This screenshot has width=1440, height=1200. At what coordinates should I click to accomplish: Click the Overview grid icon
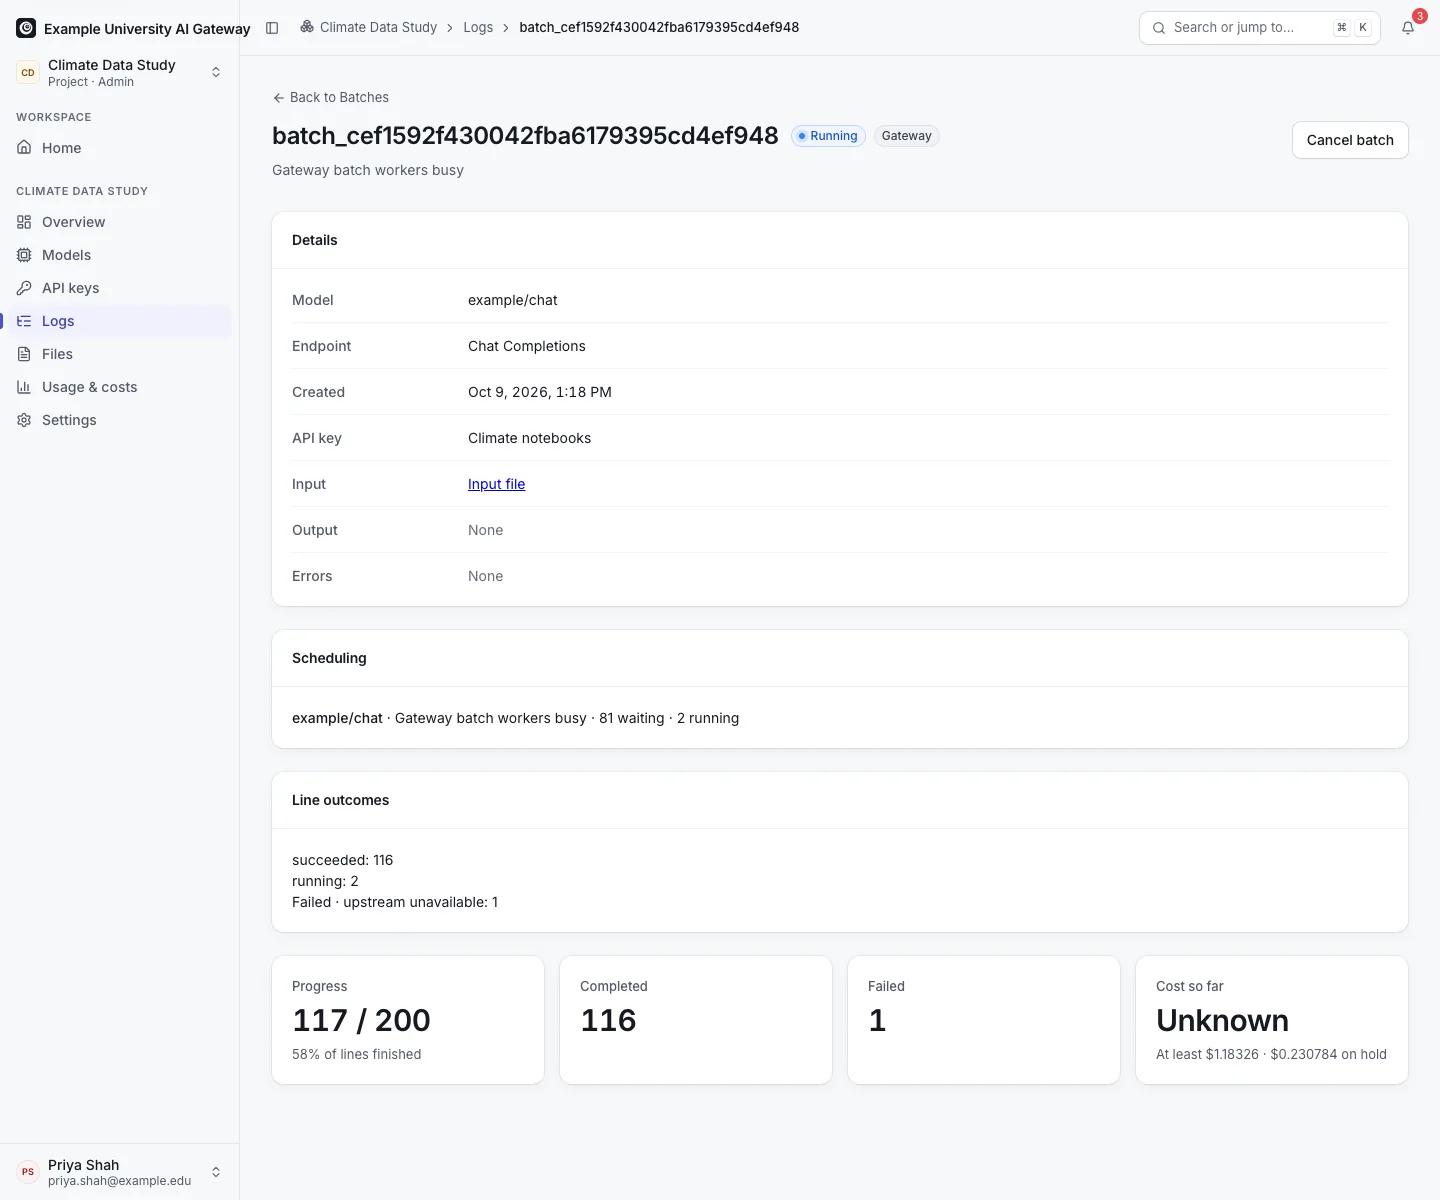point(24,222)
